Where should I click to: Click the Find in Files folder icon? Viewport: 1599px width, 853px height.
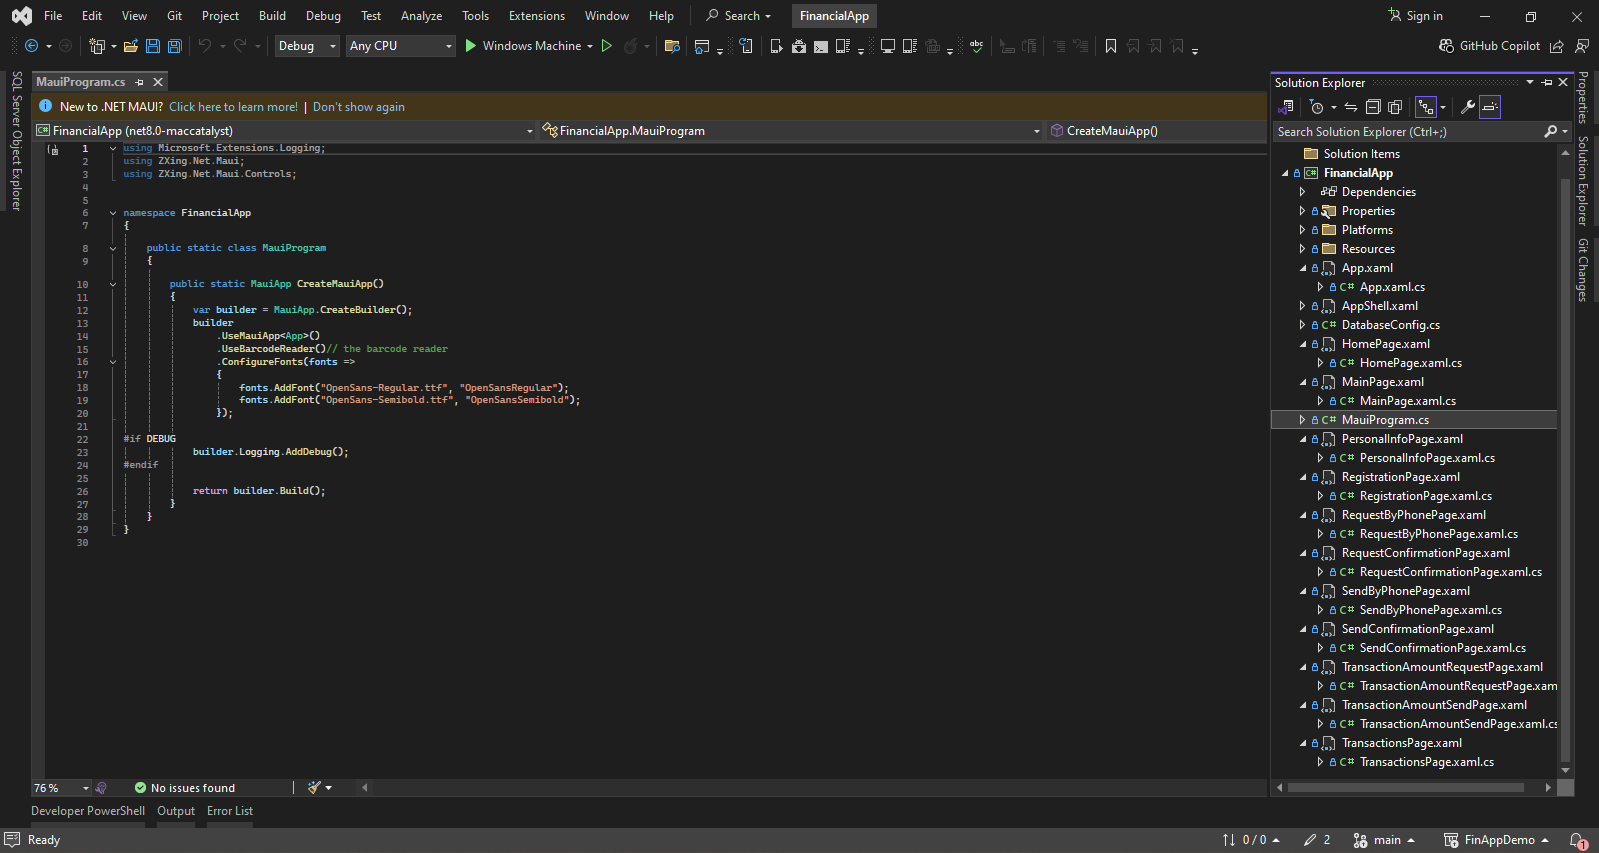pos(672,46)
